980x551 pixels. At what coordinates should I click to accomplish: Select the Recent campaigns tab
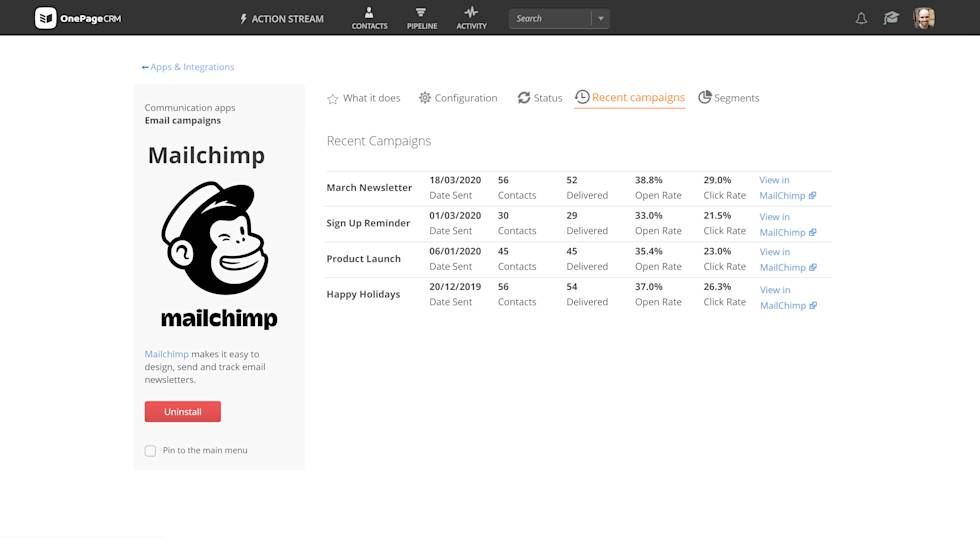[630, 97]
